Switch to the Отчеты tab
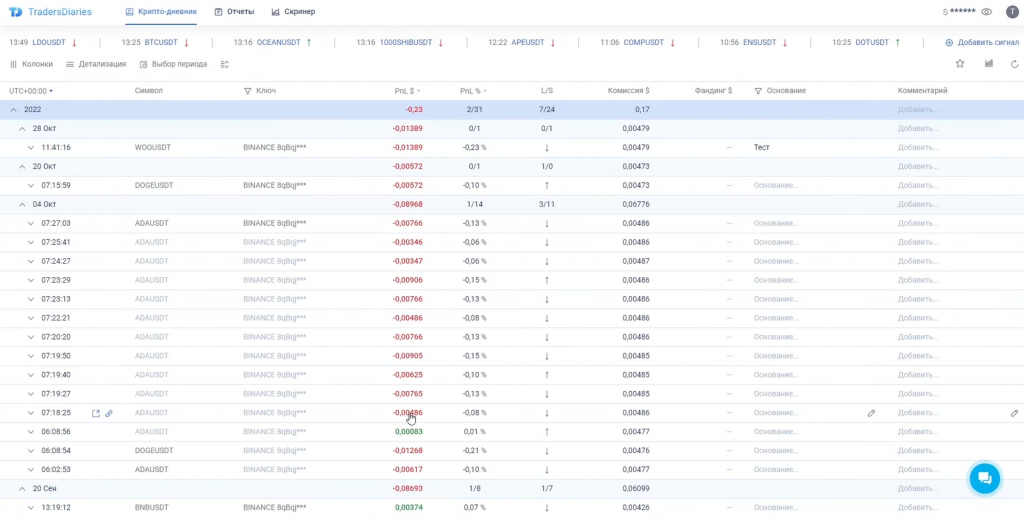The image size is (1024, 517). pos(234,12)
